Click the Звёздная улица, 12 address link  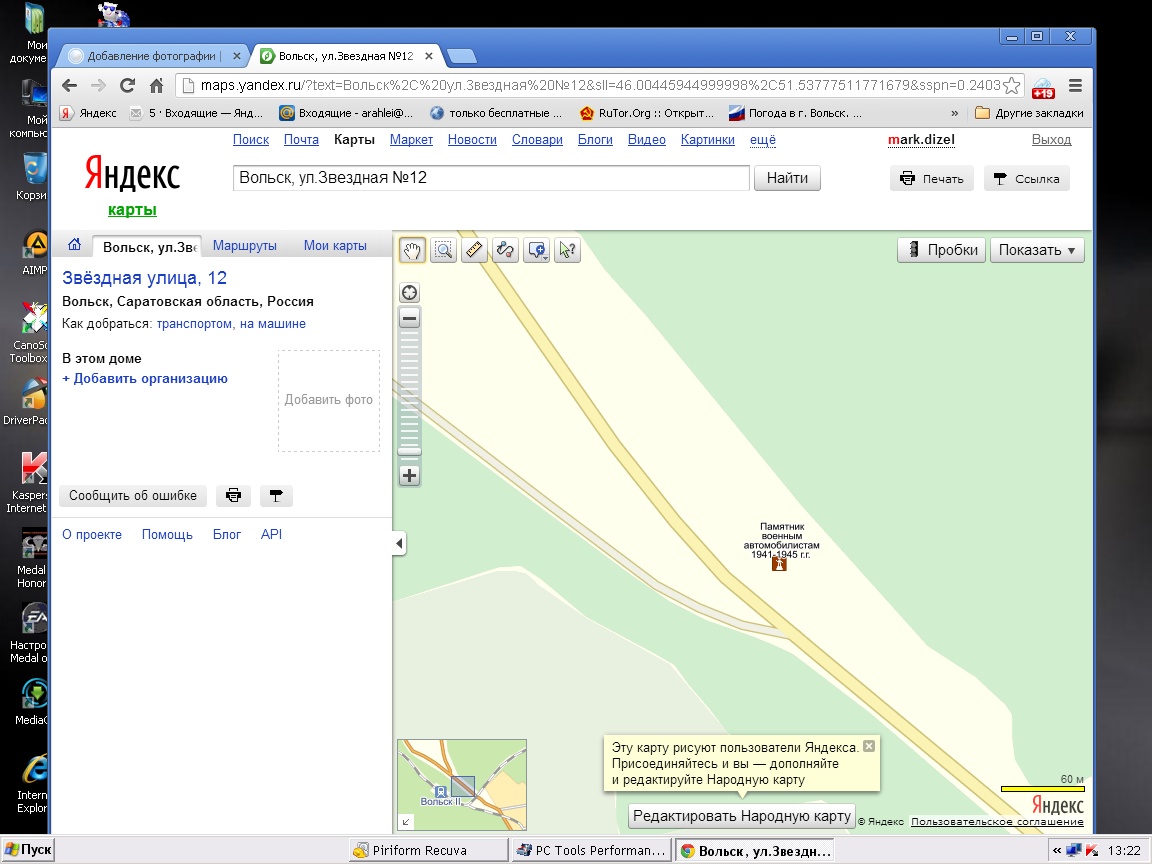[x=144, y=278]
